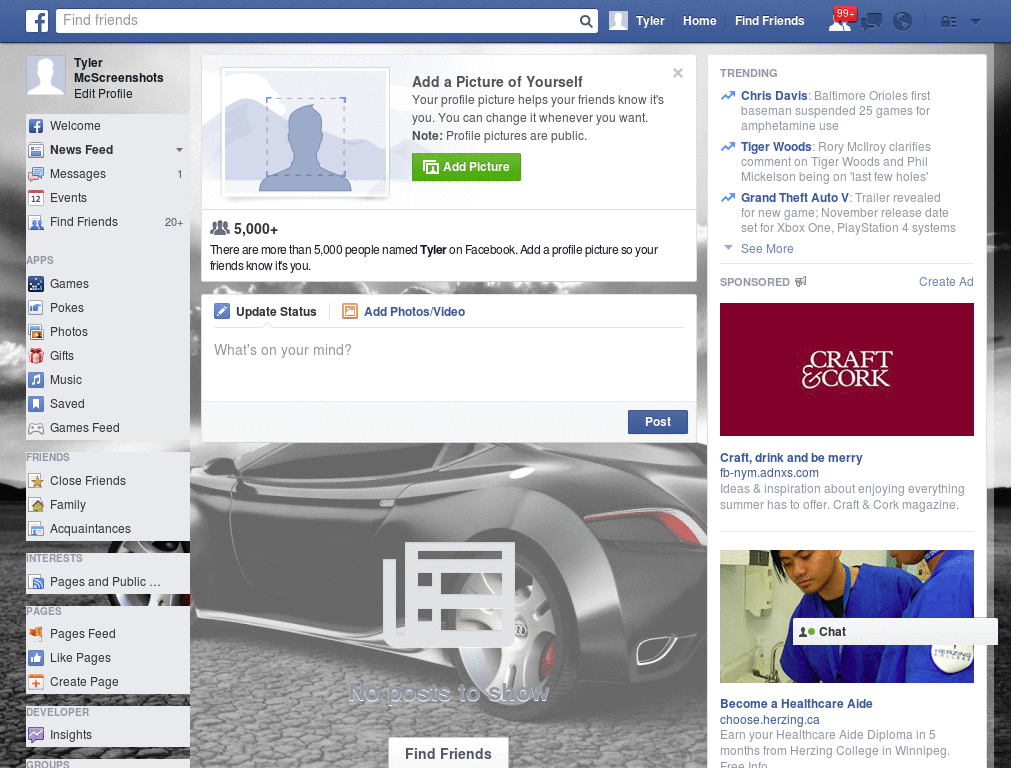Click the green Add Picture button
Screen dimensions: 1024x768
pyautogui.click(x=466, y=167)
